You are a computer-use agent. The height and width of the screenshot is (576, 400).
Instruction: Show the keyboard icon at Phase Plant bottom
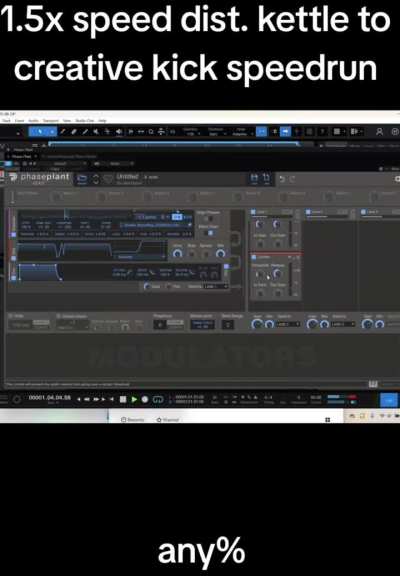(x=373, y=384)
